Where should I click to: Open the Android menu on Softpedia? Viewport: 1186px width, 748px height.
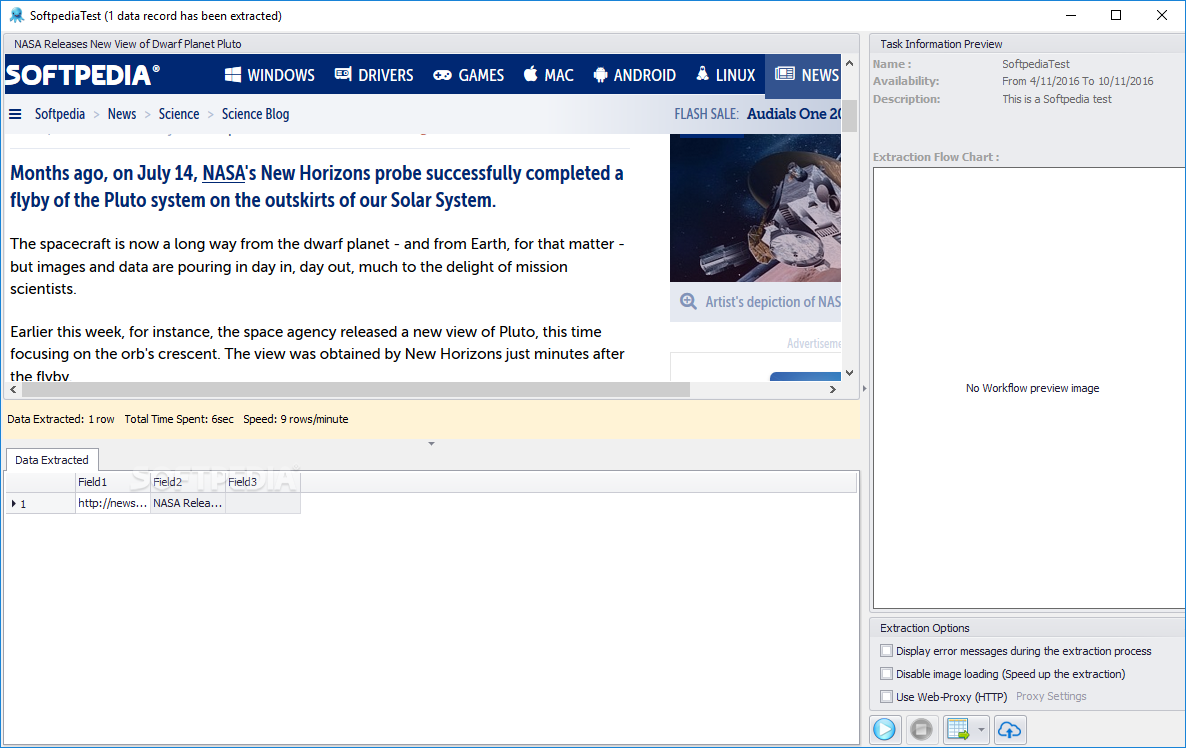tap(635, 75)
